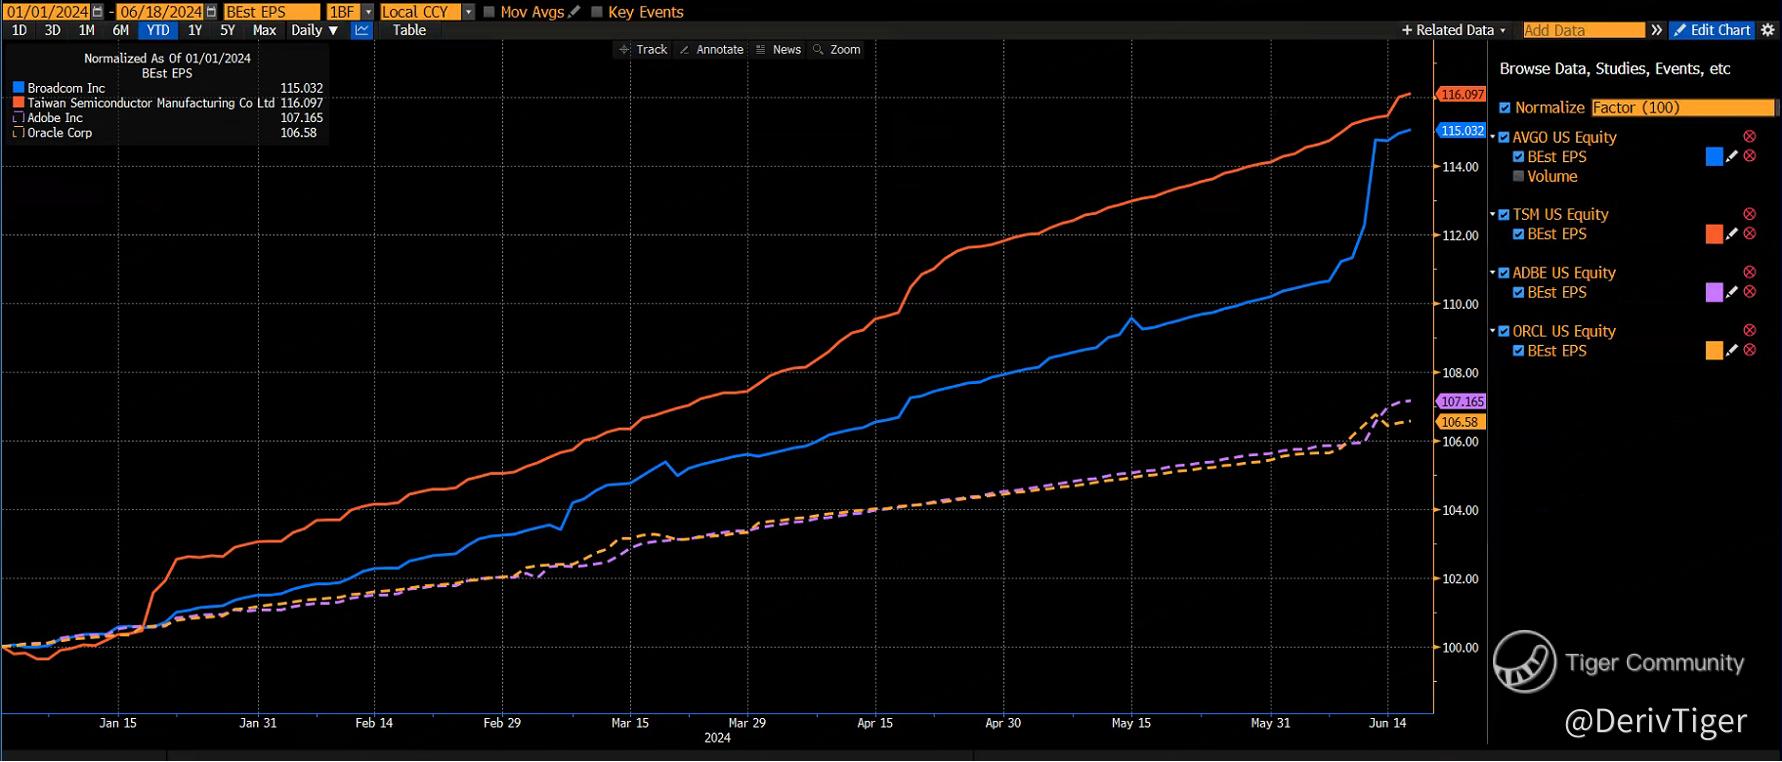Uncheck ADBE US Equity series
The image size is (1782, 762).
click(x=1504, y=272)
